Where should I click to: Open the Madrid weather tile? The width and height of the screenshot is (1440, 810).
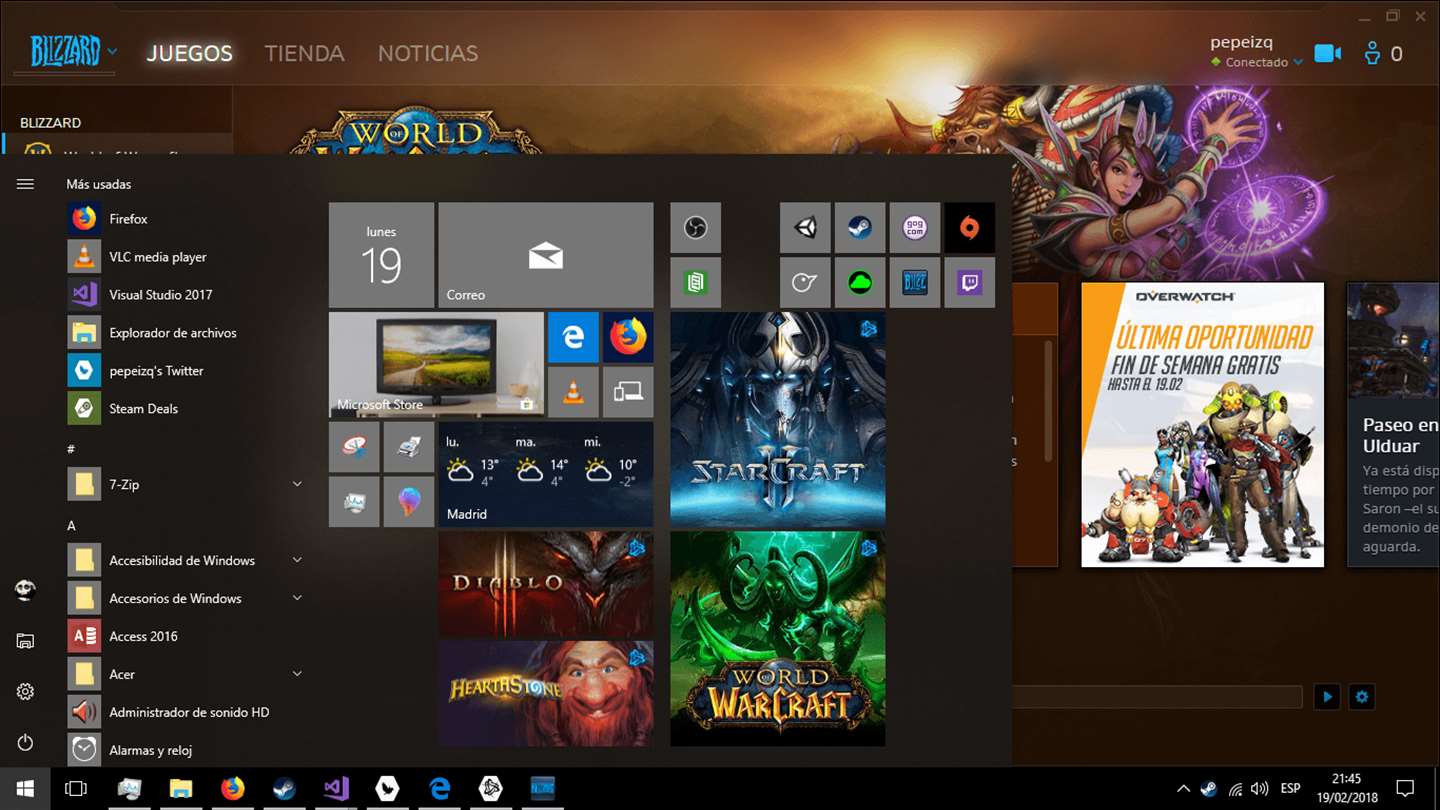pyautogui.click(x=546, y=474)
